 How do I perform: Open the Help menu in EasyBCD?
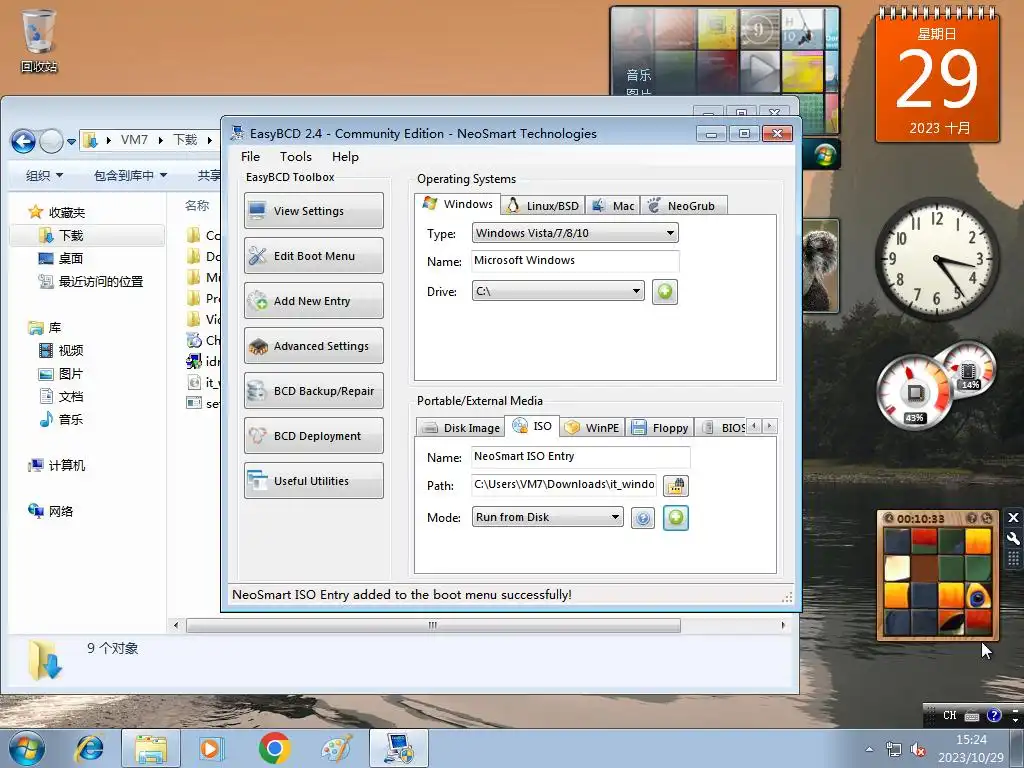point(345,157)
